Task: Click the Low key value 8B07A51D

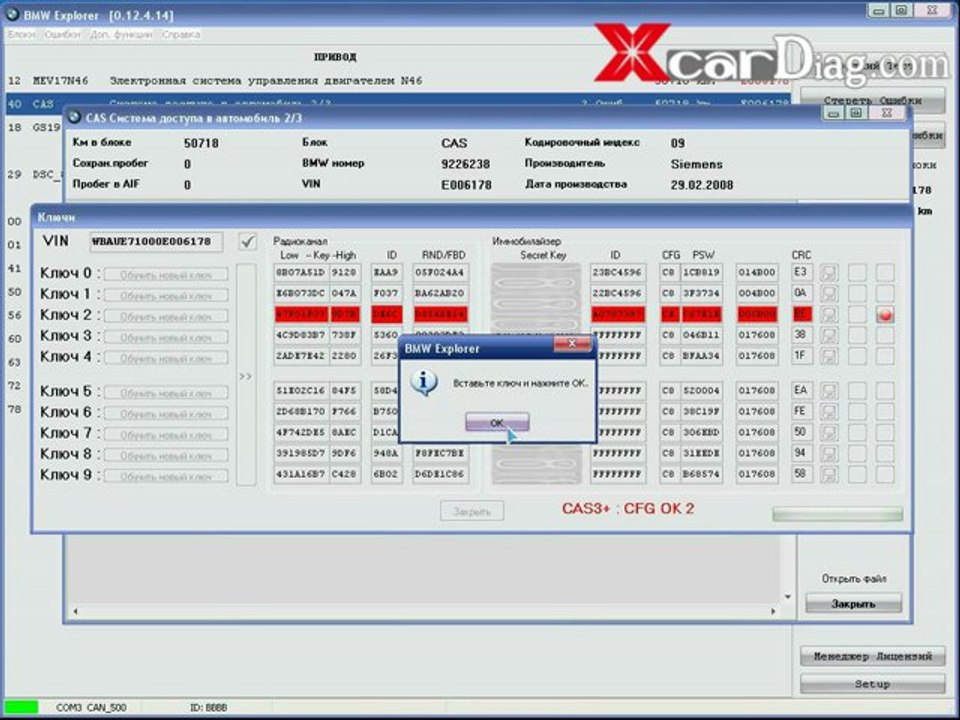Action: [x=301, y=272]
